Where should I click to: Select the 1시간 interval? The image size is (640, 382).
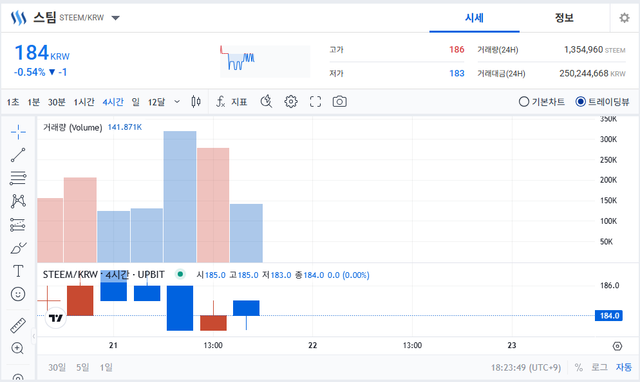84,102
